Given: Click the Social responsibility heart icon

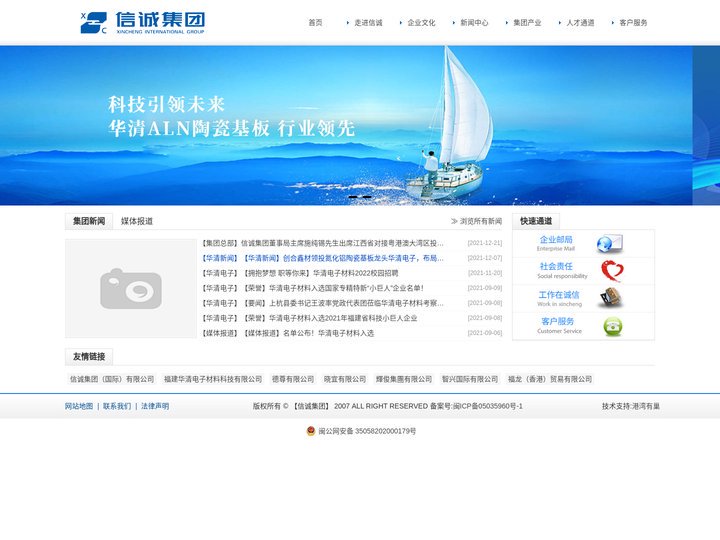Looking at the screenshot, I should tap(613, 271).
